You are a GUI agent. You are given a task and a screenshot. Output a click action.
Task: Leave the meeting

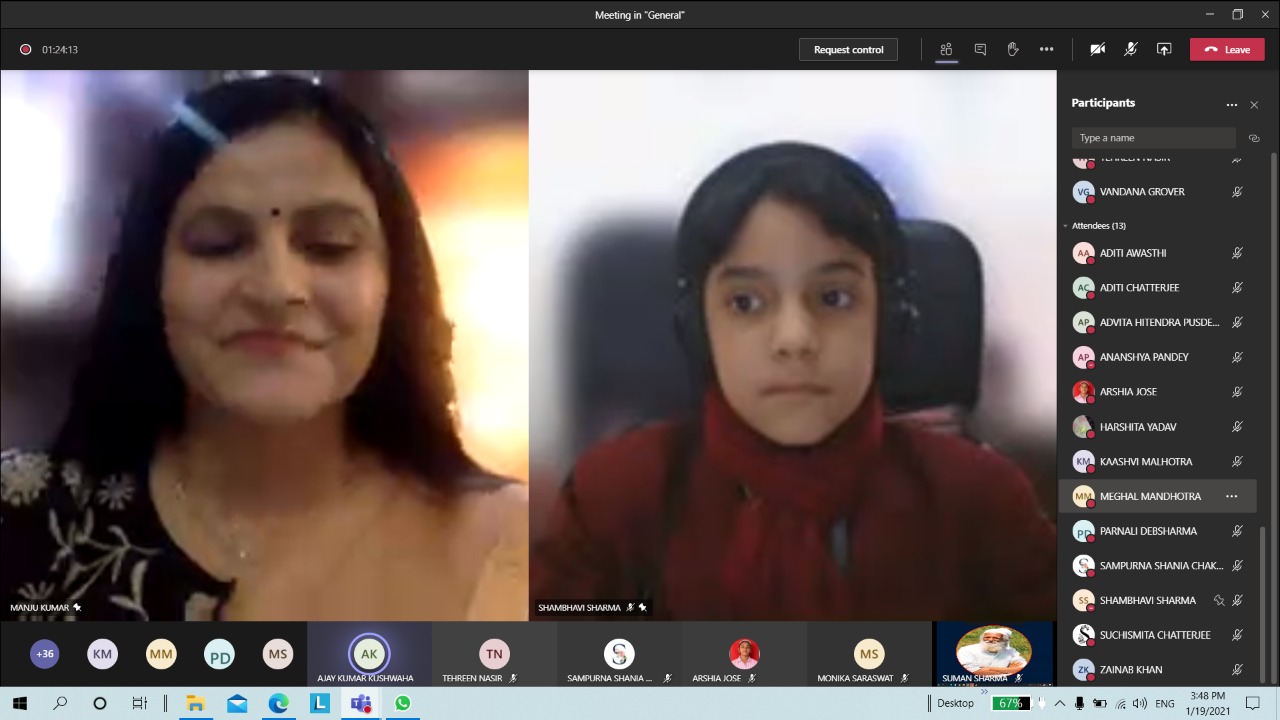tap(1227, 49)
